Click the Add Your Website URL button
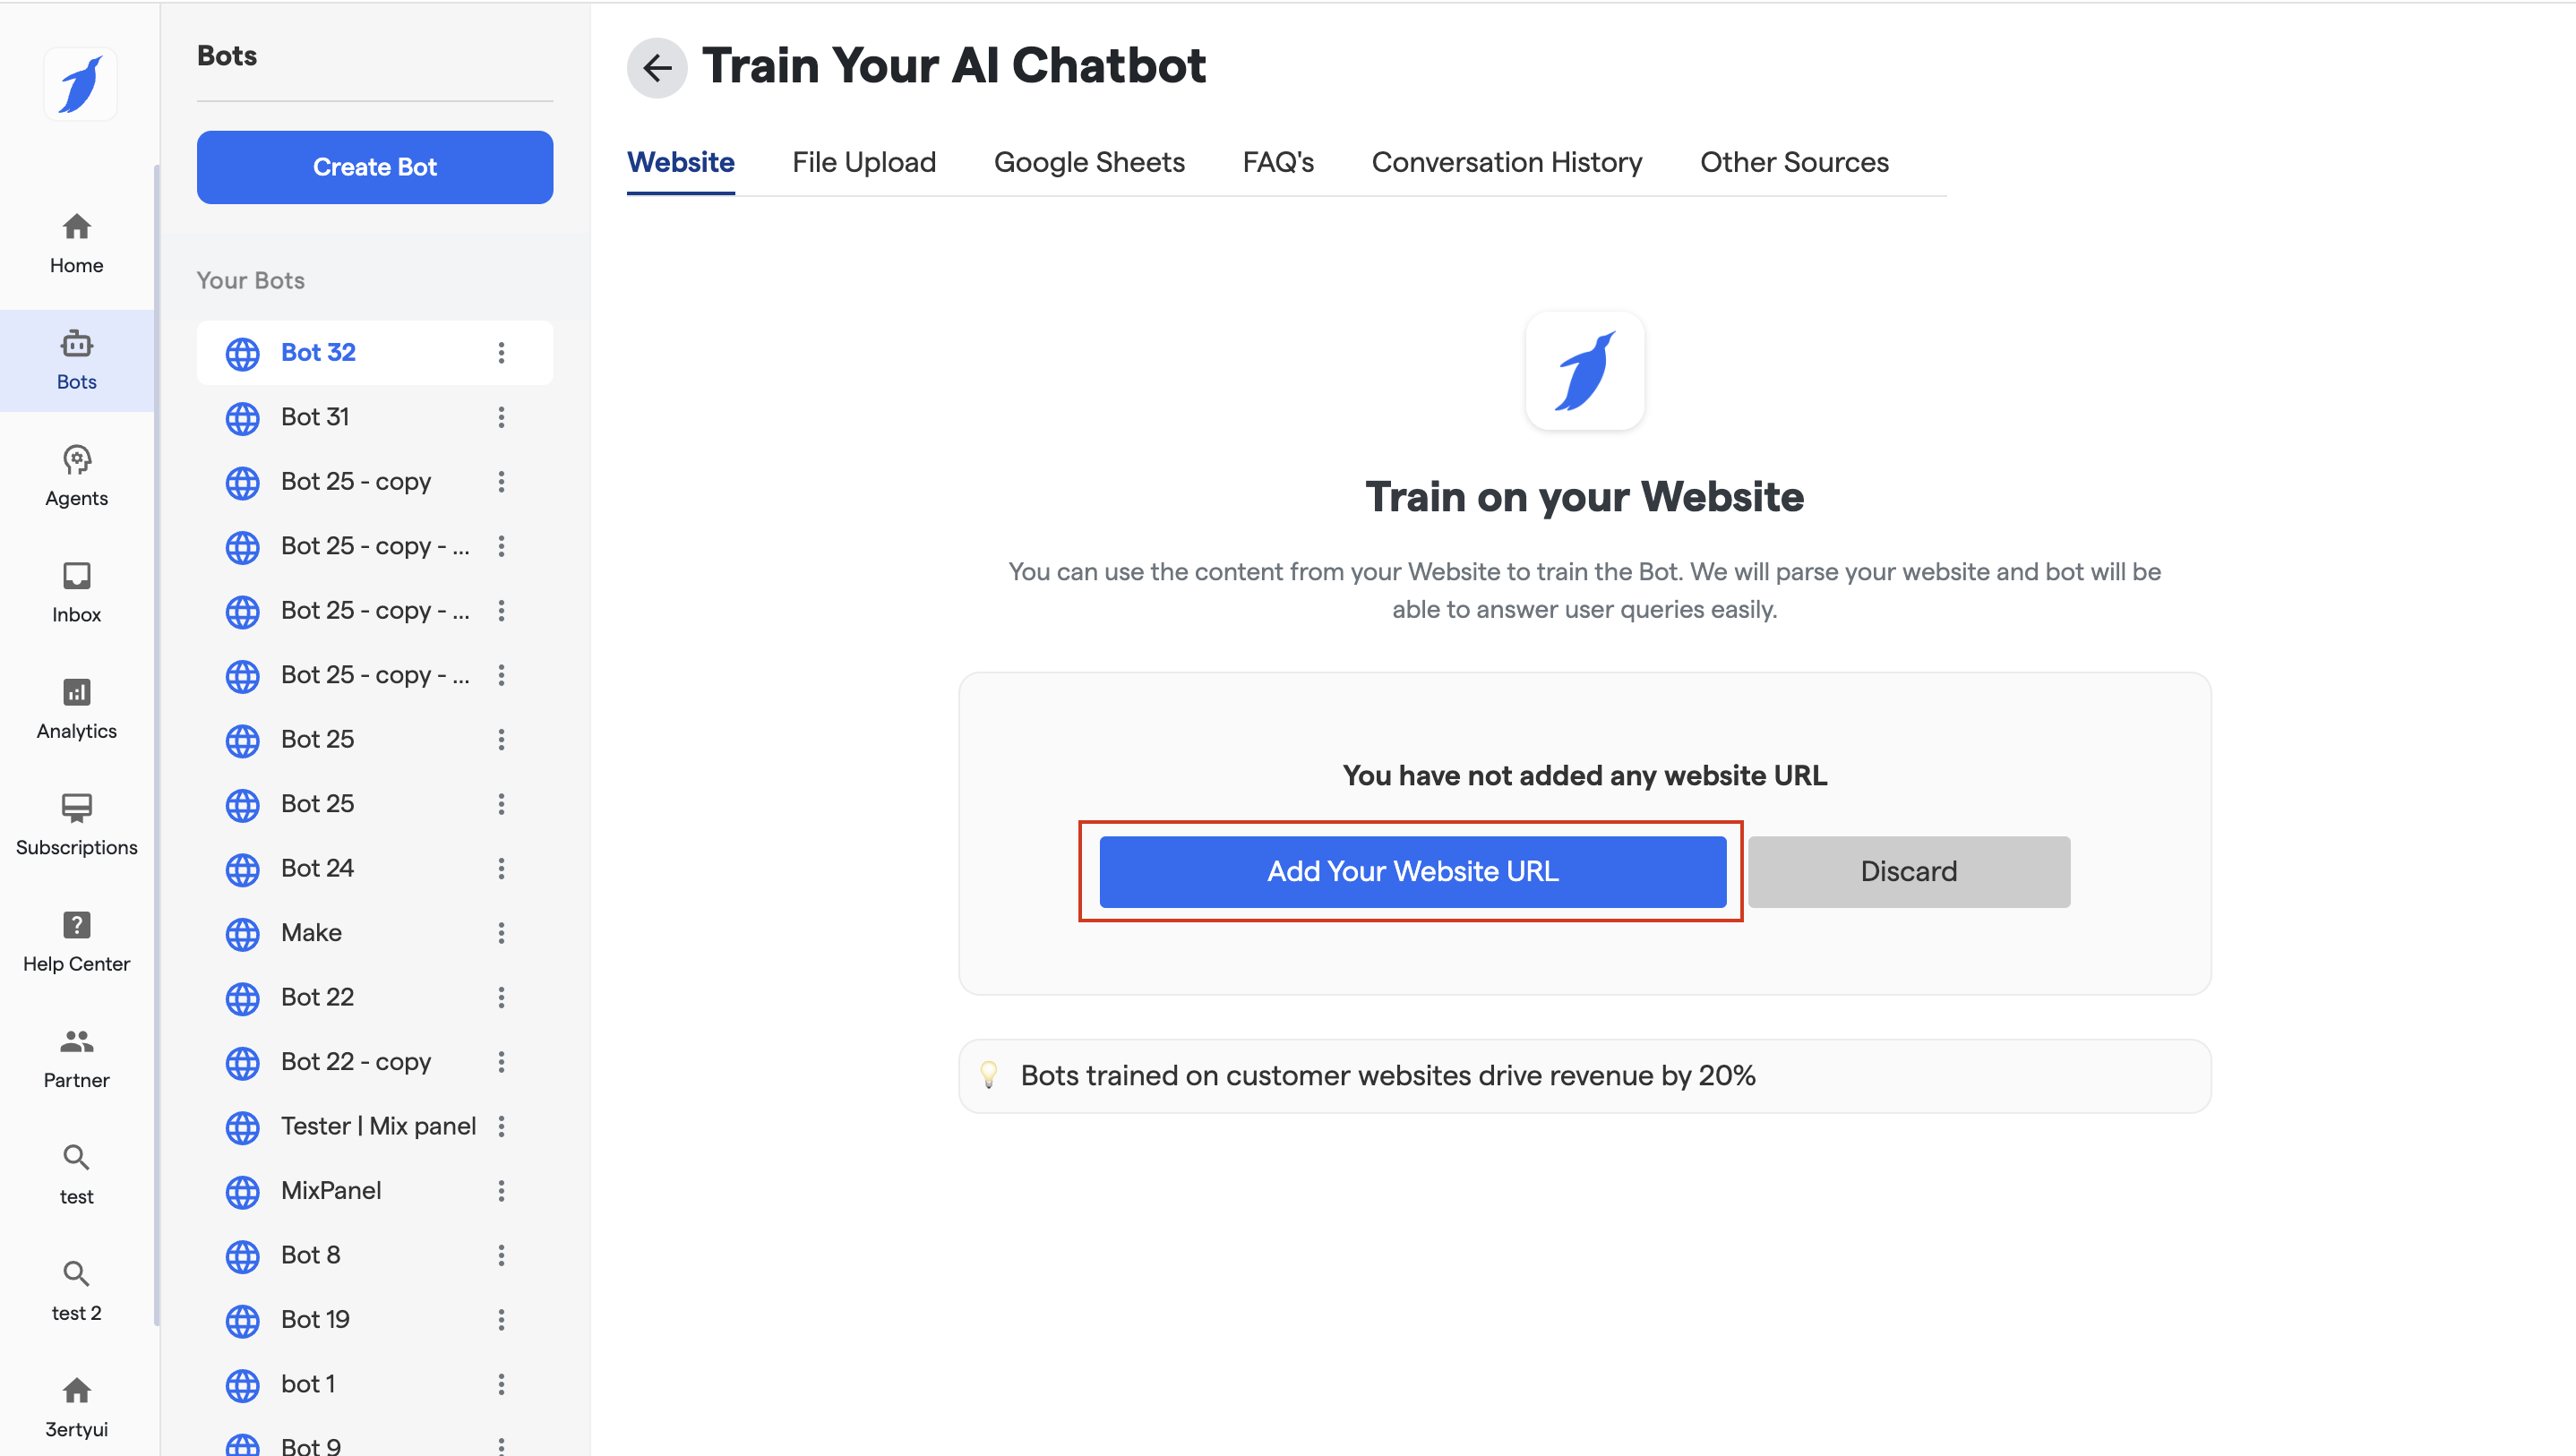2576x1456 pixels. pyautogui.click(x=1412, y=871)
